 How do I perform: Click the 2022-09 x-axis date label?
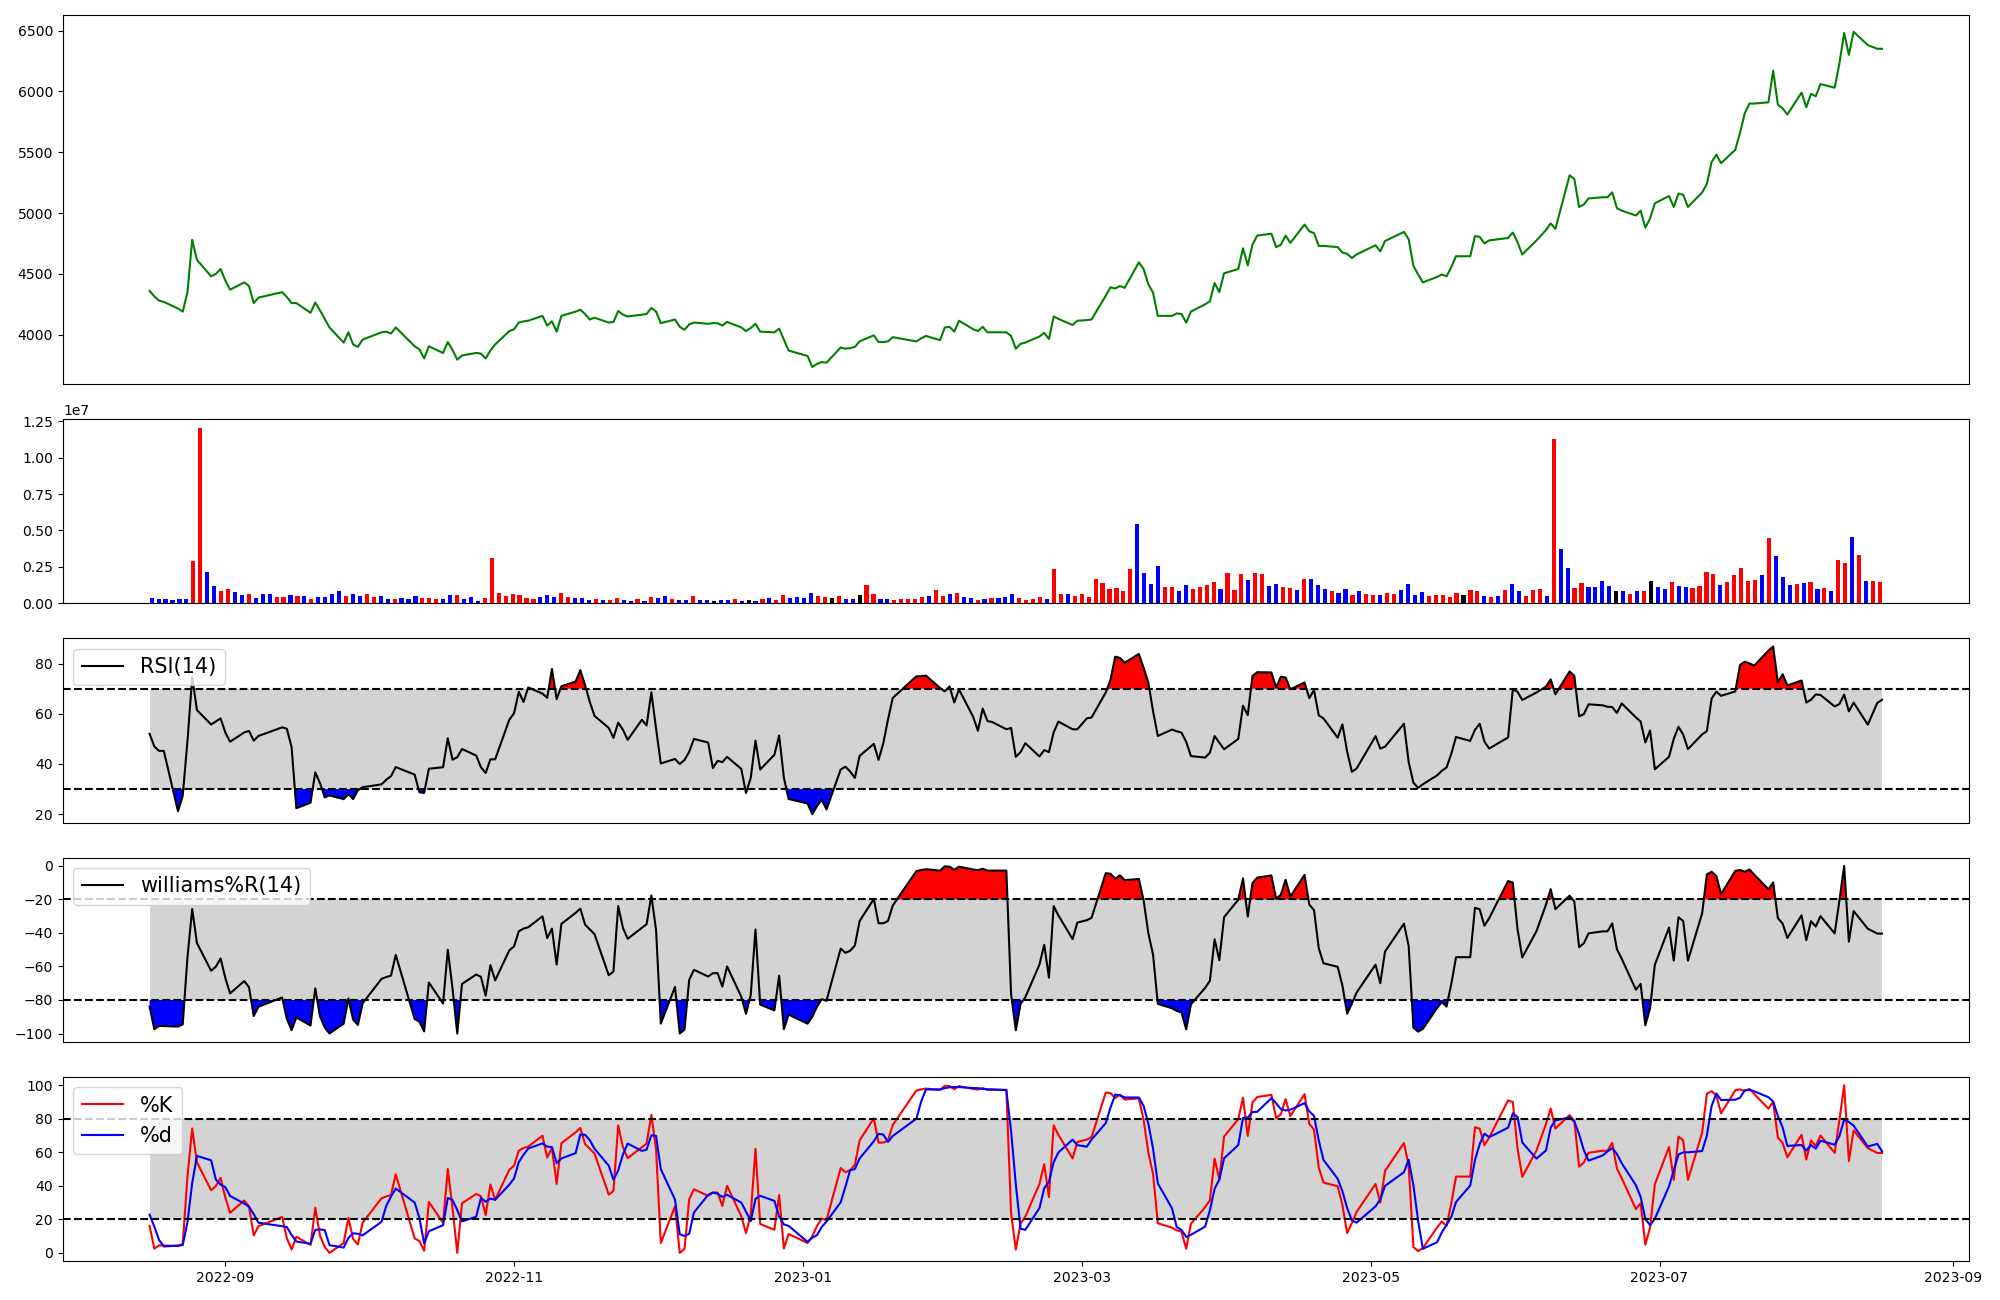click(x=224, y=1277)
